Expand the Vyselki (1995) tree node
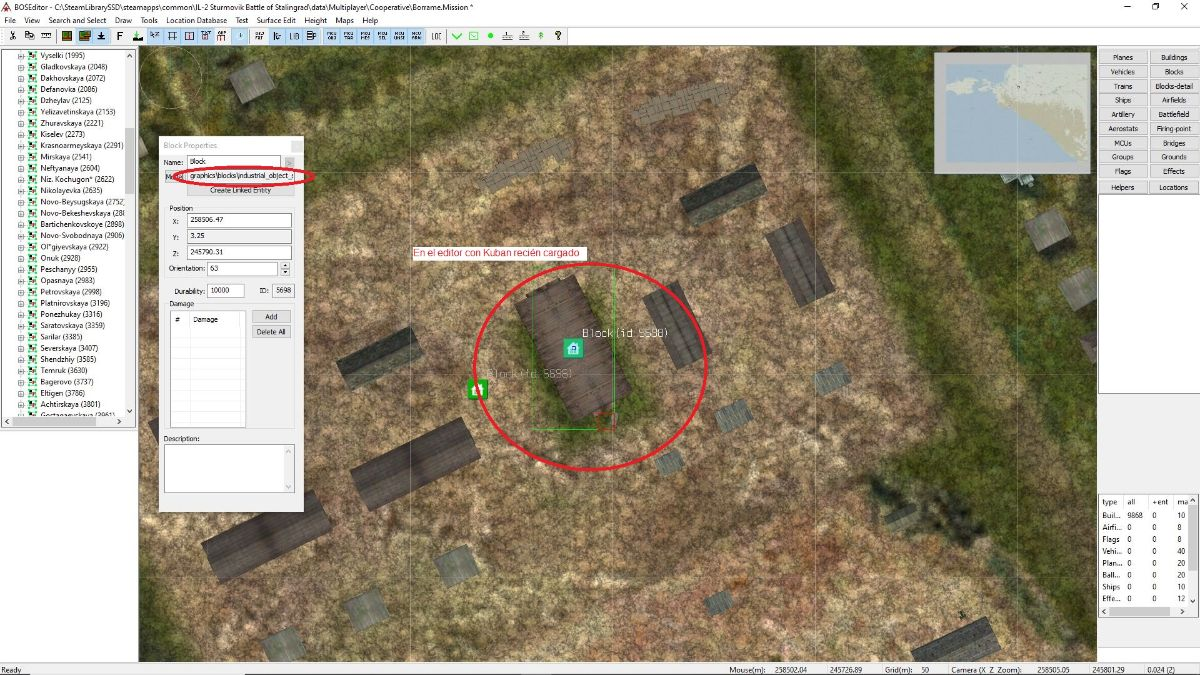1200x675 pixels. [22, 55]
